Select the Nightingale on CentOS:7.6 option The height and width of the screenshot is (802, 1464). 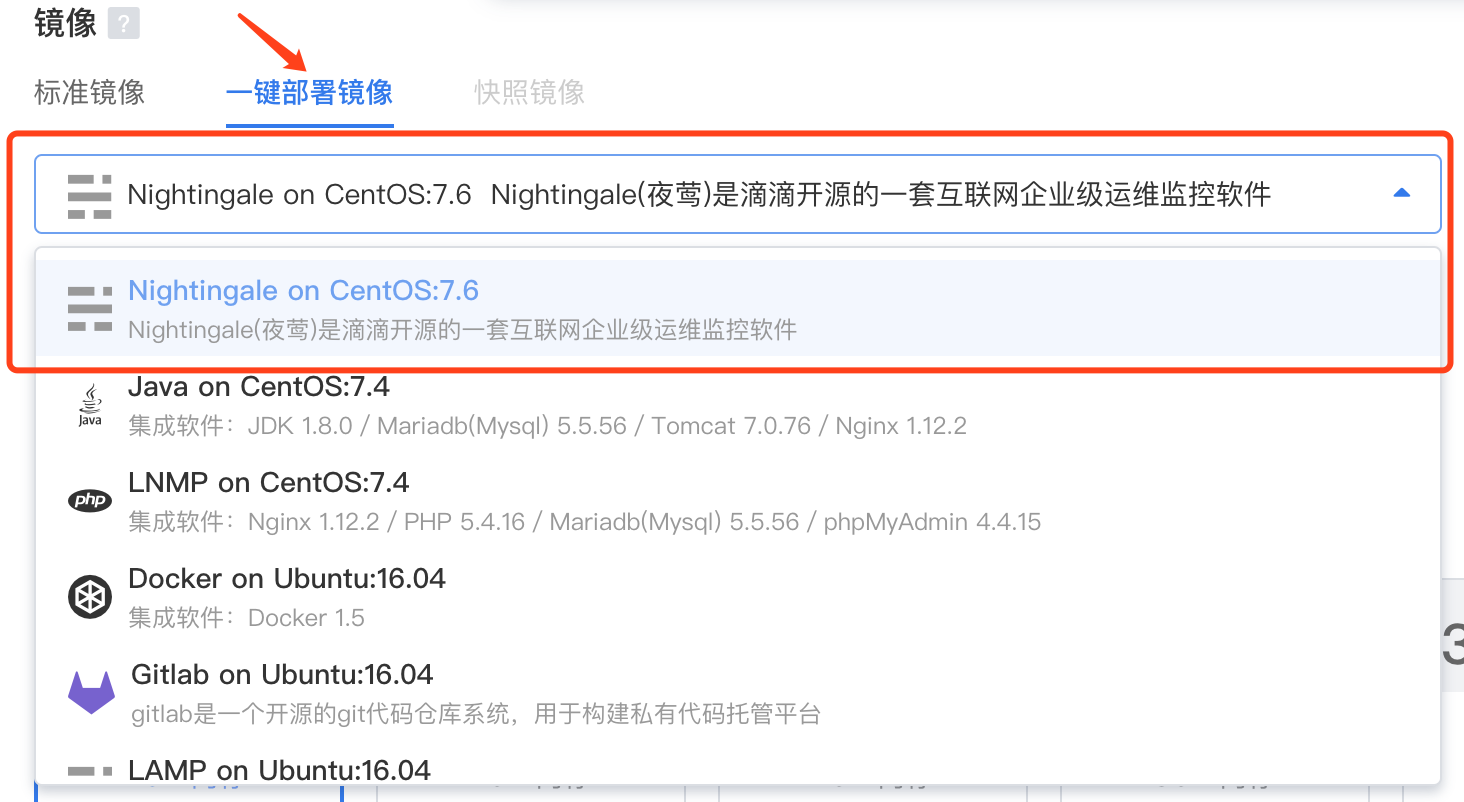(x=304, y=291)
